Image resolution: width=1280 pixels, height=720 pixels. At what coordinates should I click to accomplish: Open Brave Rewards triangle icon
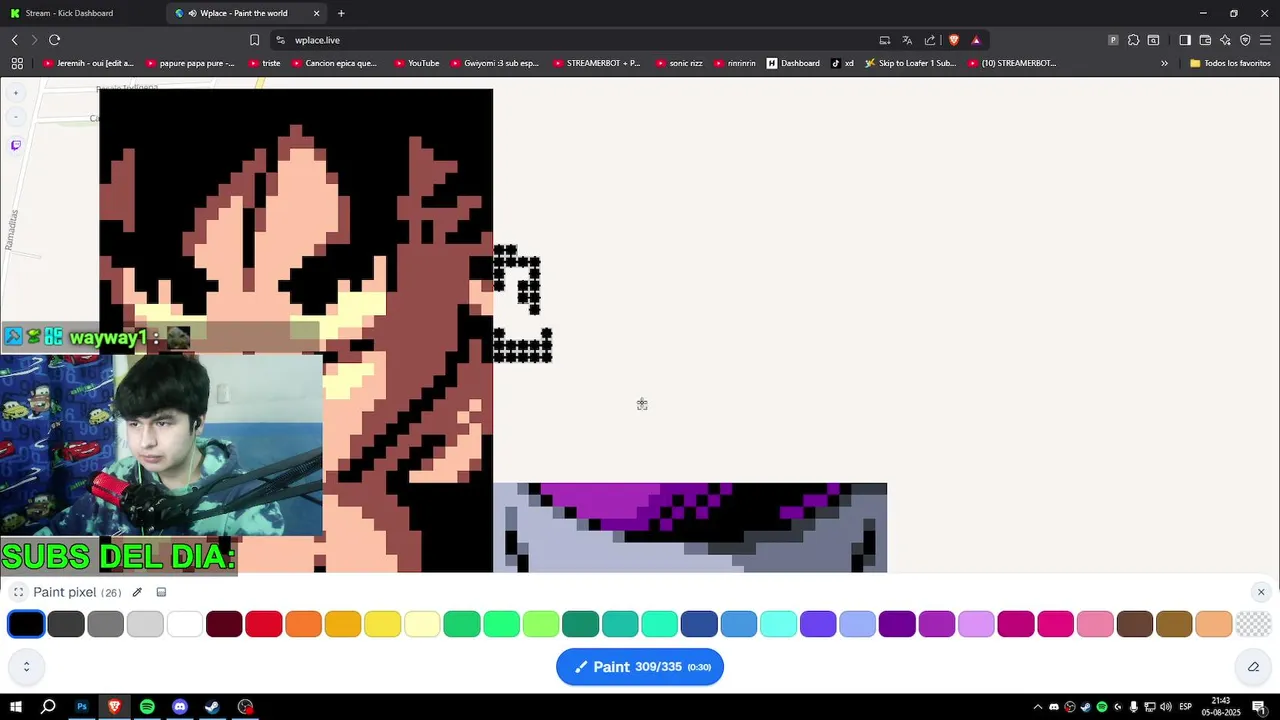tap(976, 40)
